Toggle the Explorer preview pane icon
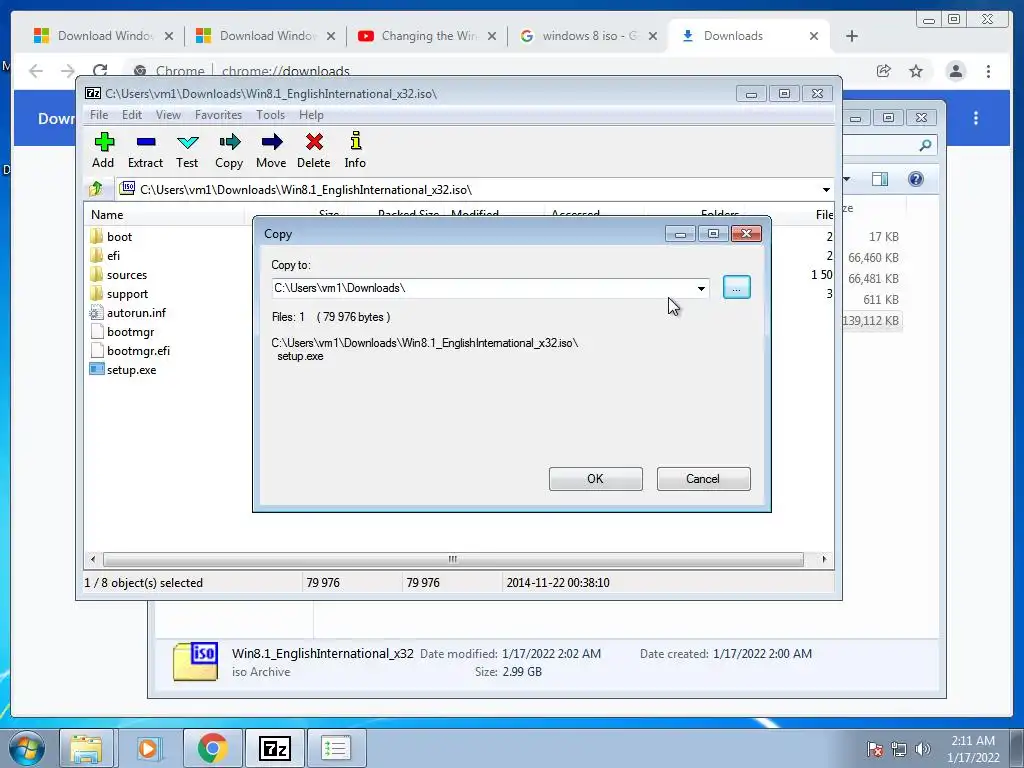The image size is (1024, 768). click(880, 179)
